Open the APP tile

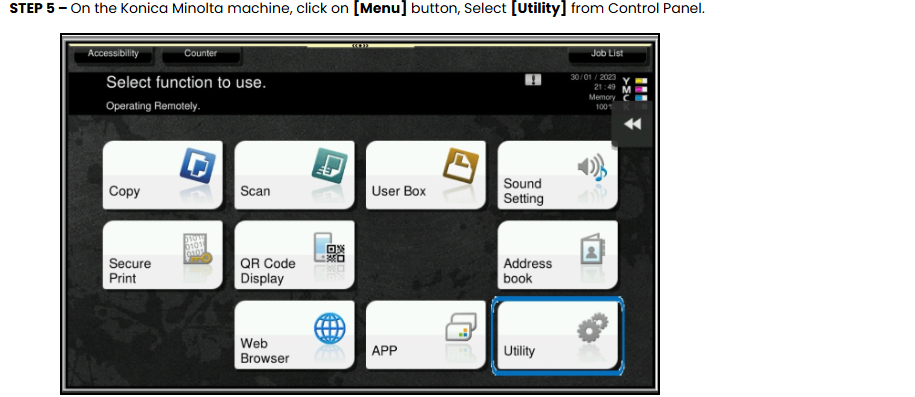(x=425, y=335)
